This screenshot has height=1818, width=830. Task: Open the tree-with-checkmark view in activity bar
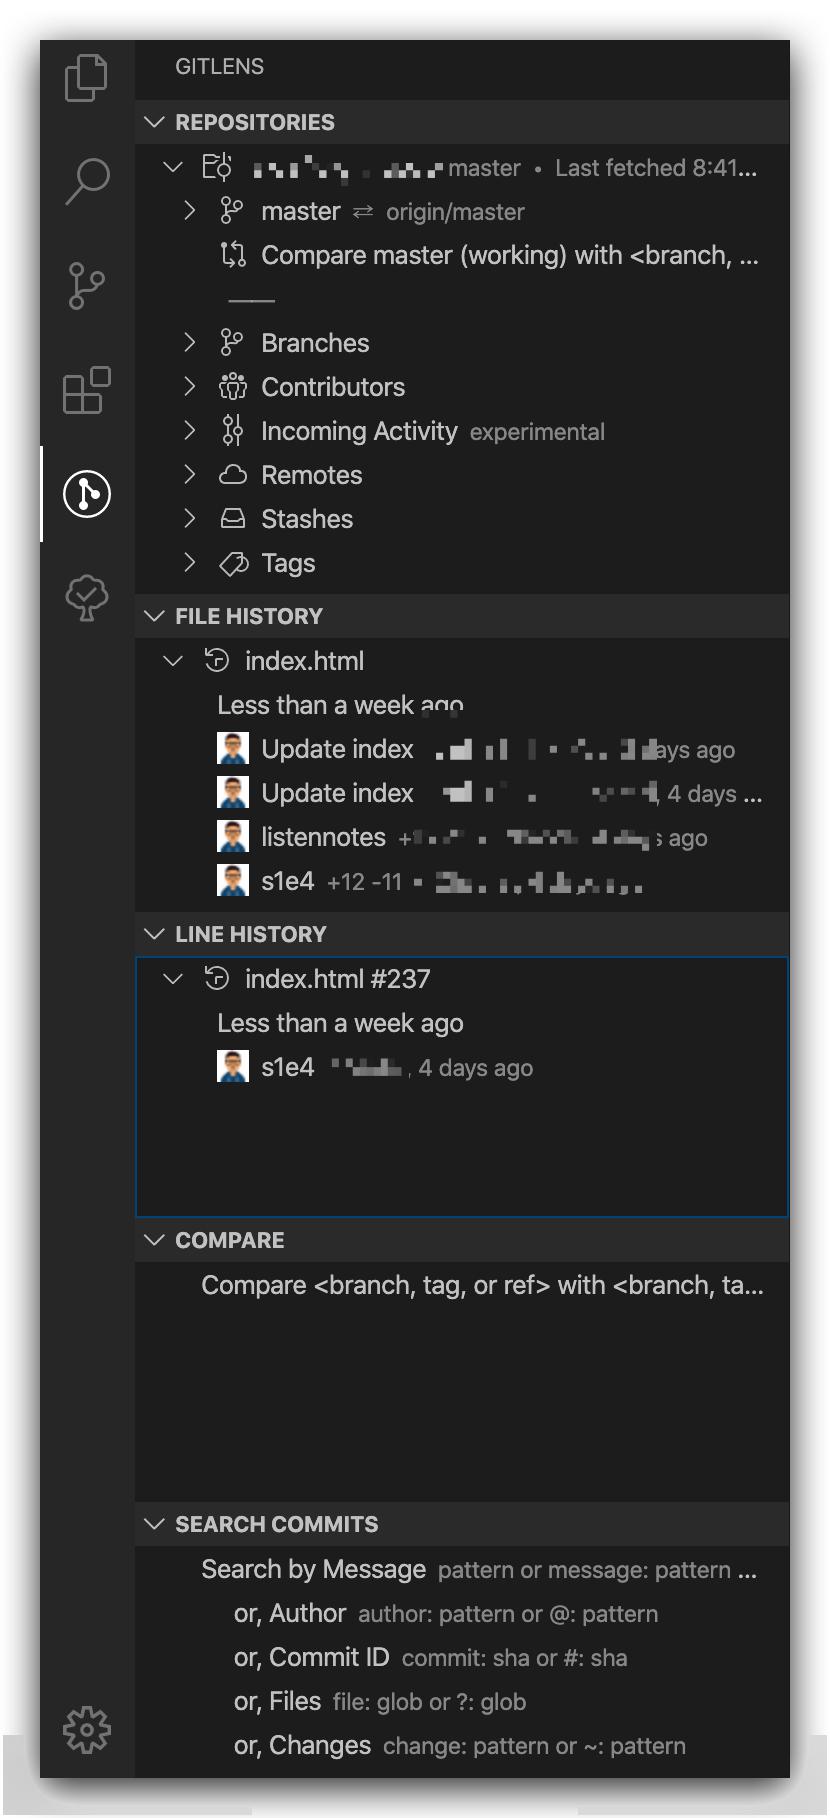pyautogui.click(x=86, y=598)
